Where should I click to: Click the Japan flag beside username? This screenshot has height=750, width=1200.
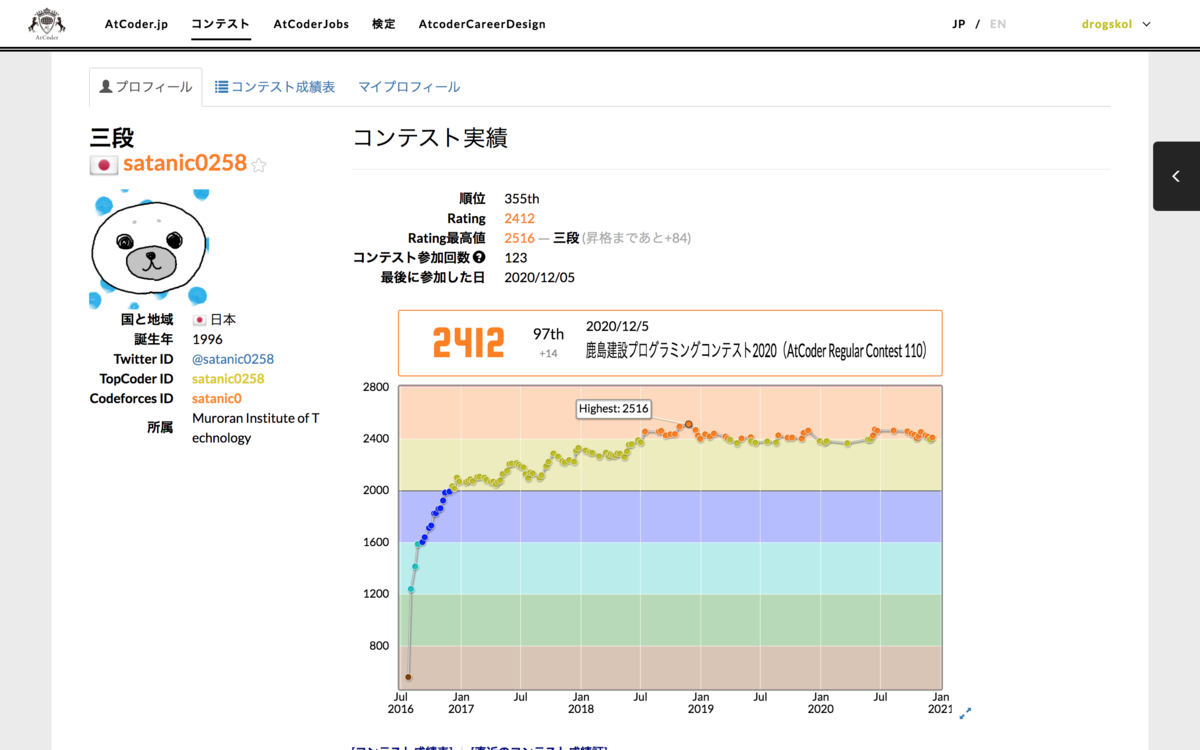point(104,165)
